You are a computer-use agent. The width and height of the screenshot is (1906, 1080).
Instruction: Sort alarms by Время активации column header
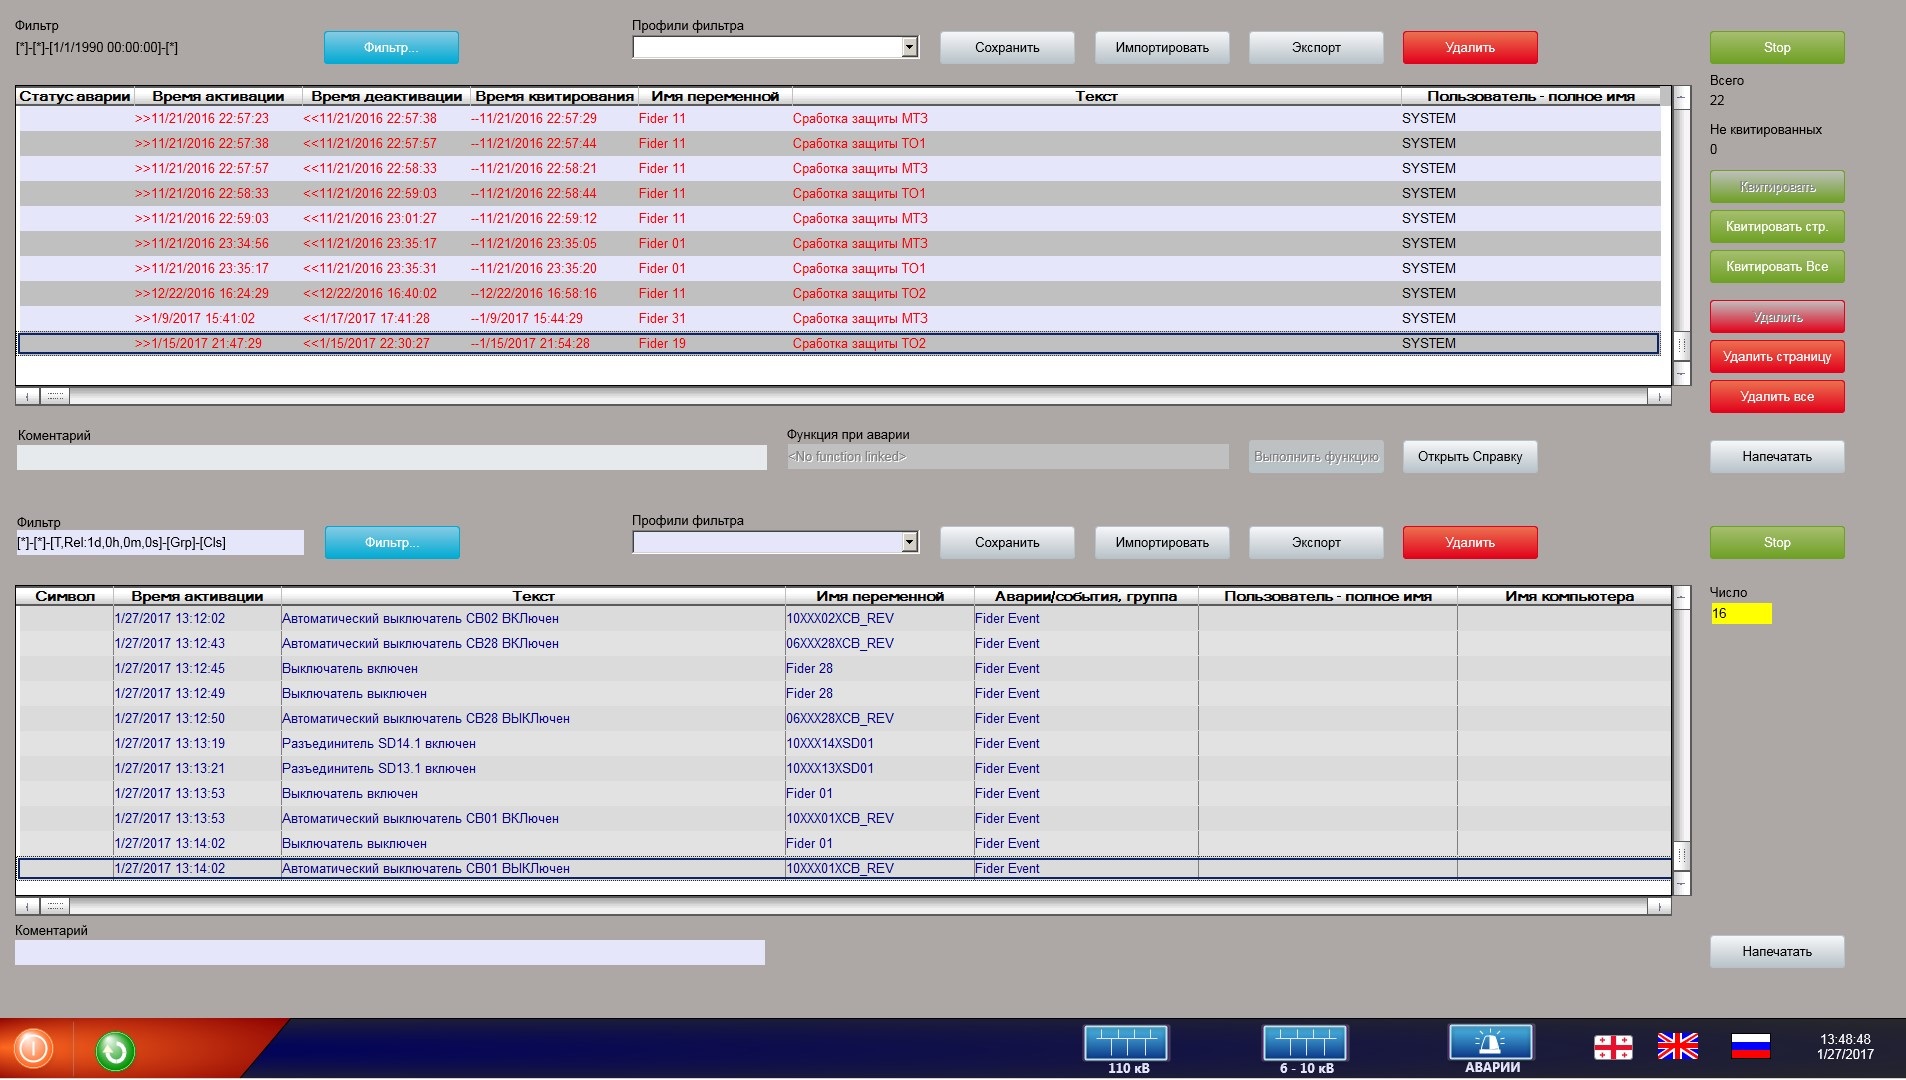[218, 96]
